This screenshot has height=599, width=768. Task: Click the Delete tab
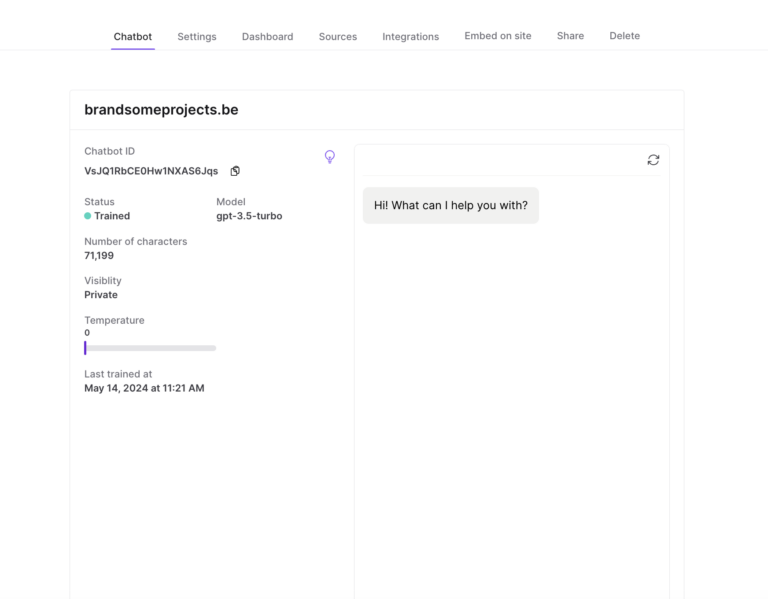(x=625, y=36)
